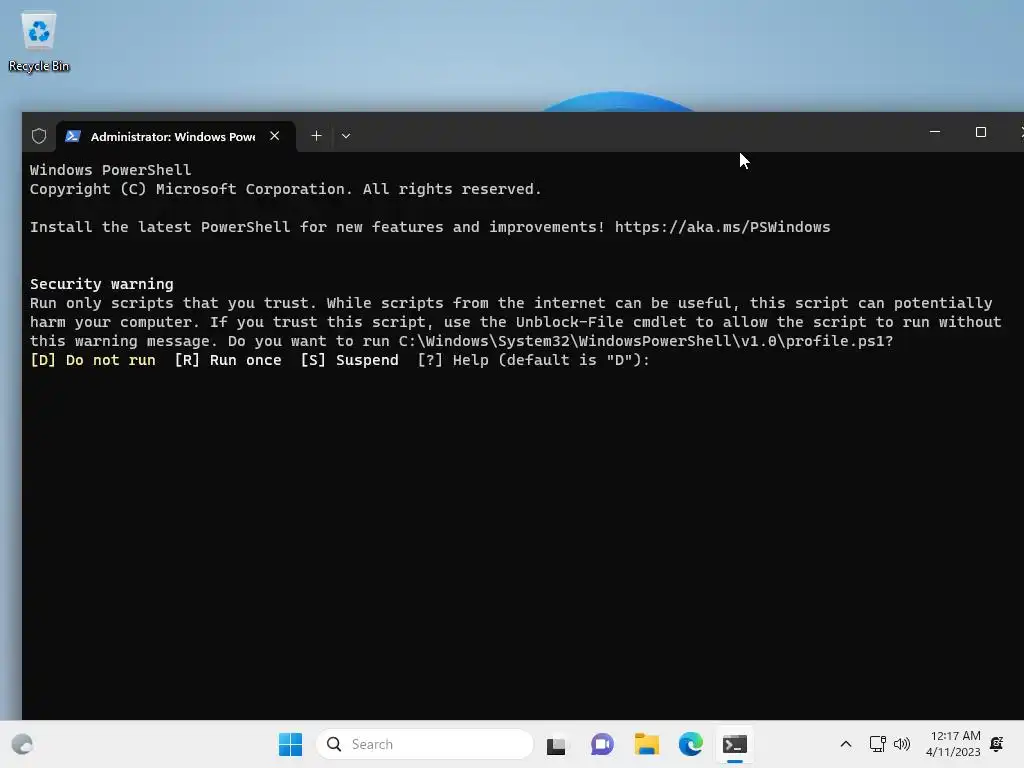Show hidden system tray icons
This screenshot has height=768, width=1024.
[x=846, y=744]
